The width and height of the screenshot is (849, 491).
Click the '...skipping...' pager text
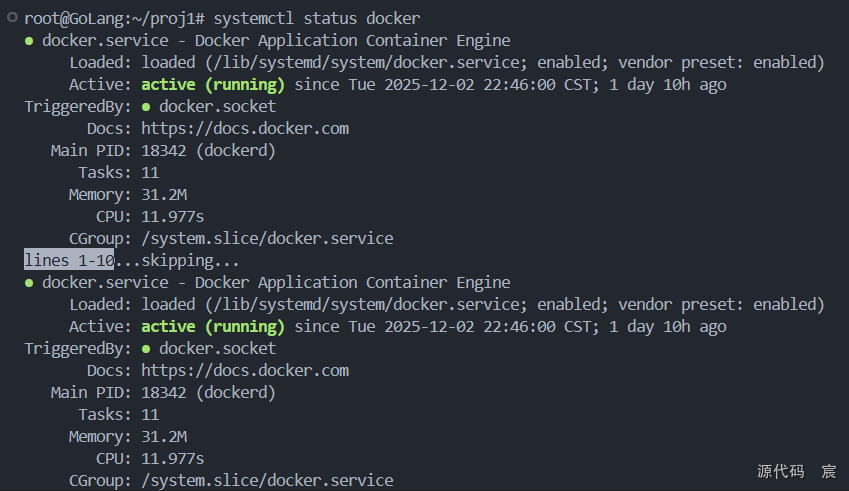[x=177, y=261]
